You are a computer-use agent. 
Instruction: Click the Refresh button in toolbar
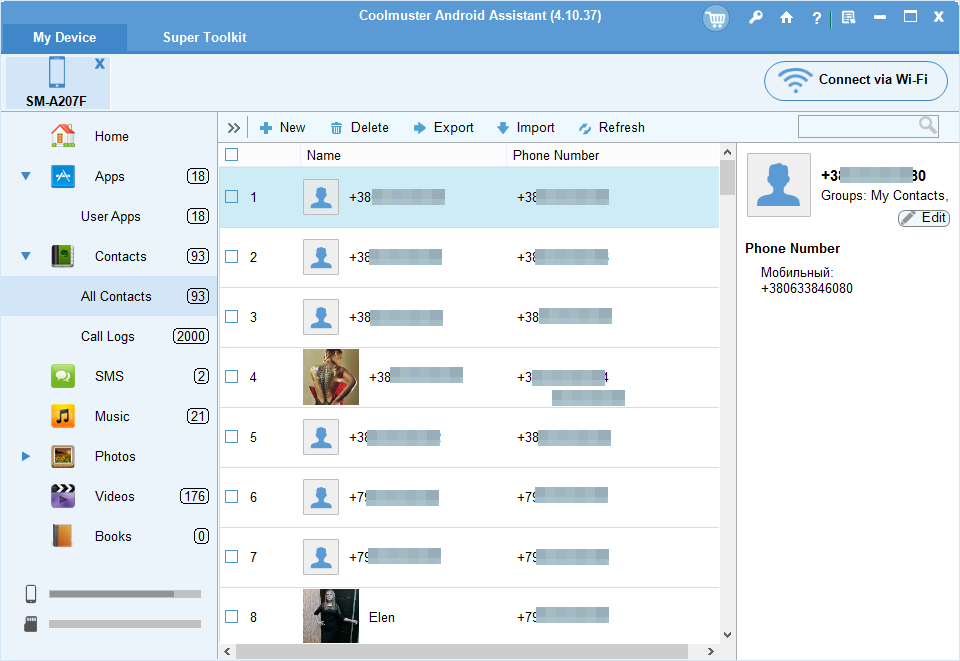tap(611, 127)
